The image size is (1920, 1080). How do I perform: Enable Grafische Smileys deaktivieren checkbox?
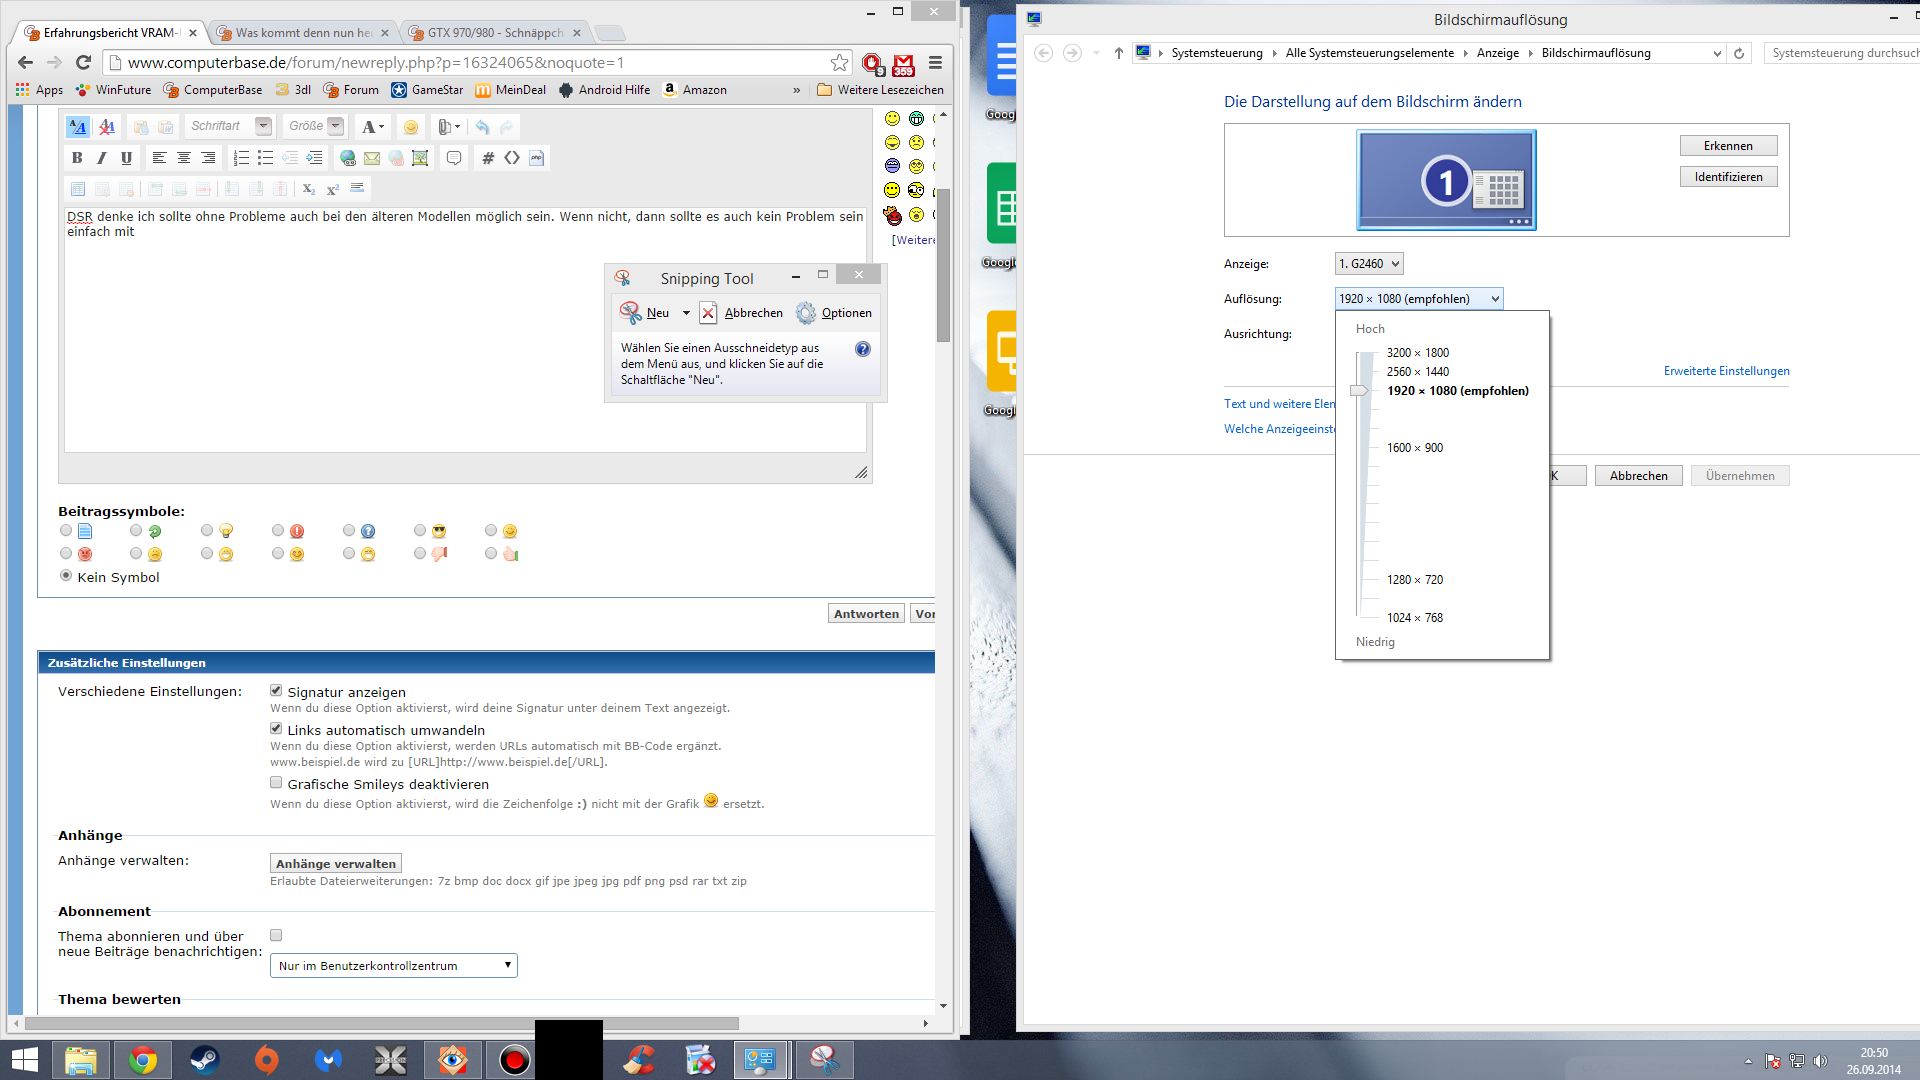pos(276,783)
